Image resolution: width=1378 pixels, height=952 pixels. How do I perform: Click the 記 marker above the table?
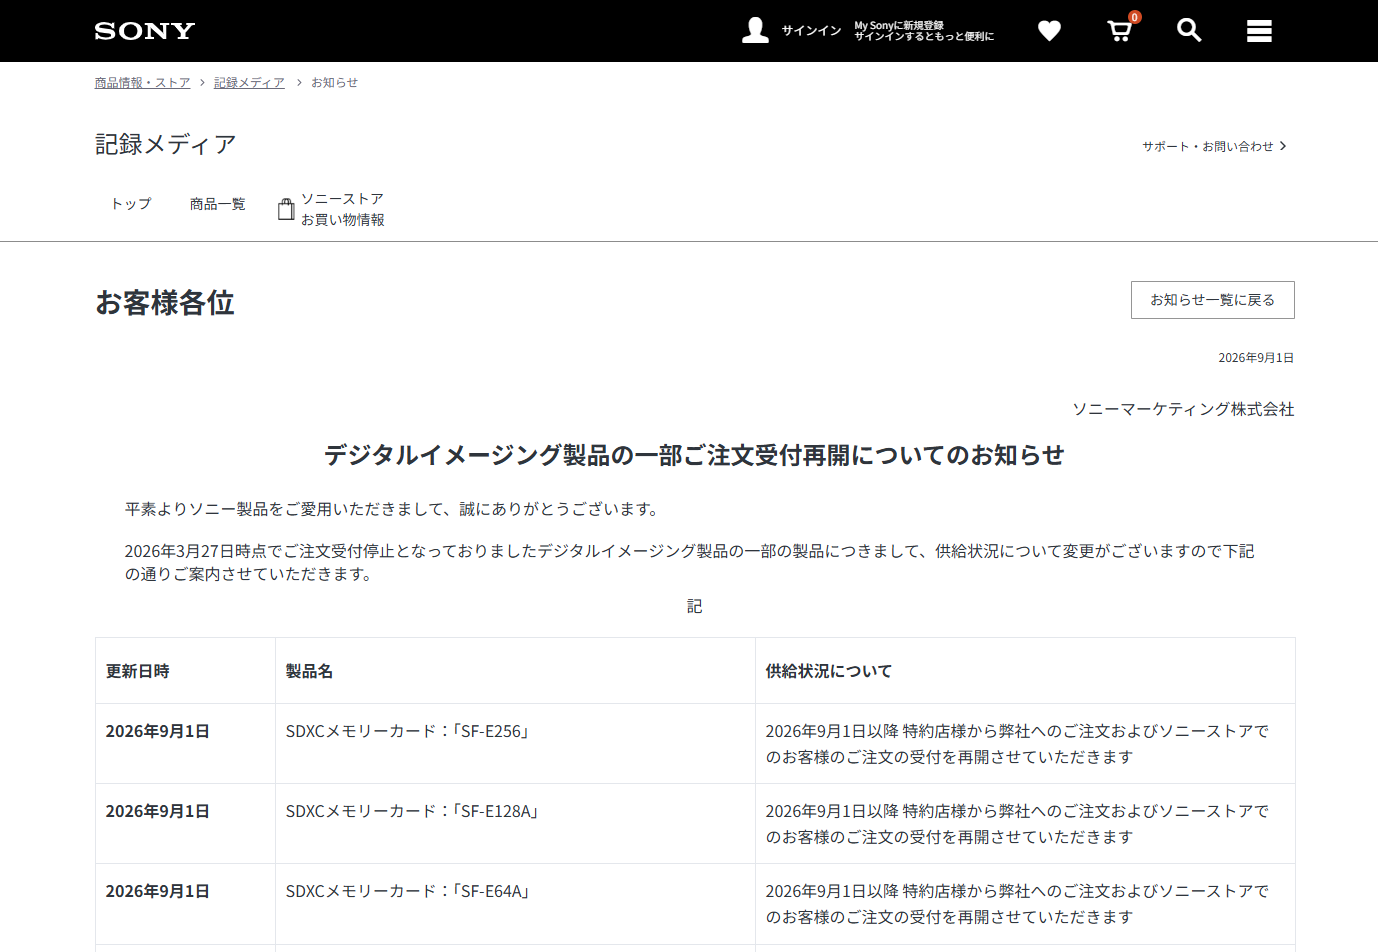[694, 606]
